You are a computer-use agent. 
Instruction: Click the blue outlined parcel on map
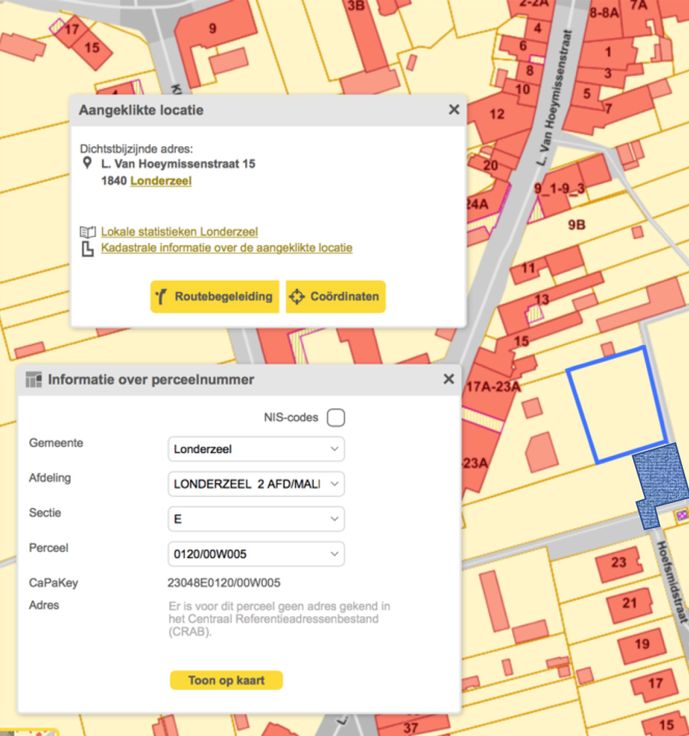point(616,405)
